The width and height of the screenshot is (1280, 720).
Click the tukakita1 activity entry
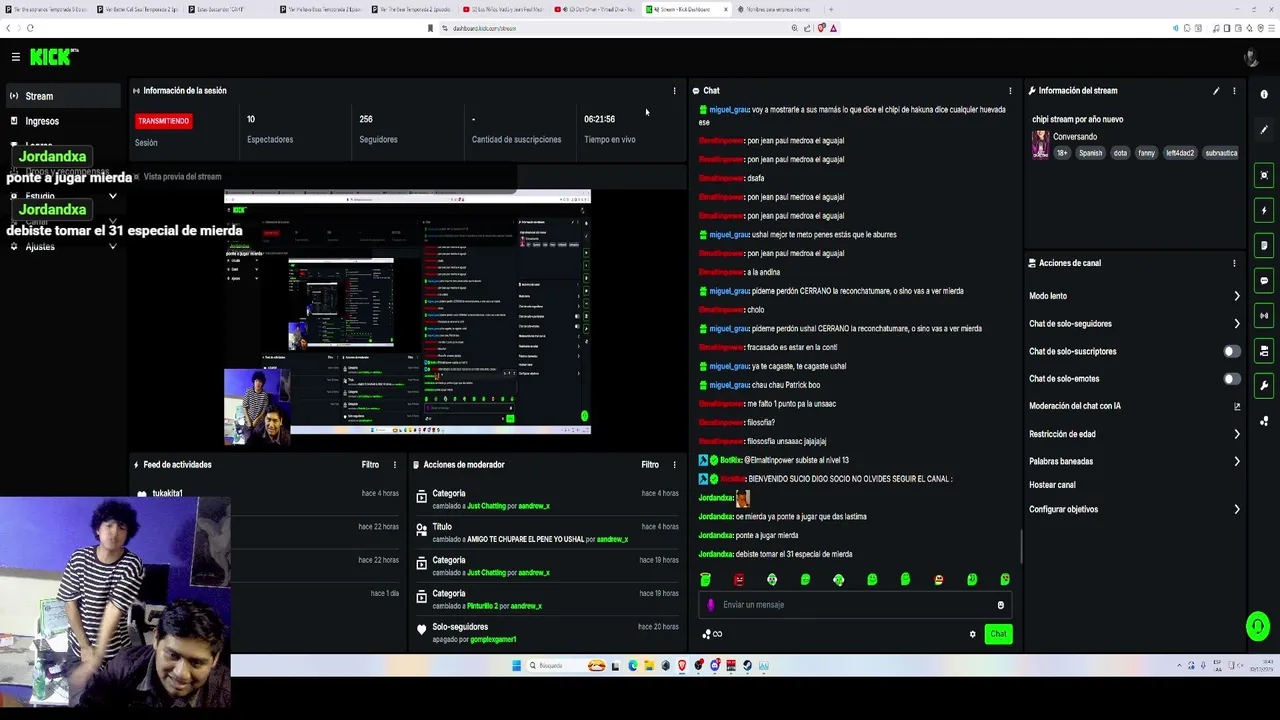268,494
